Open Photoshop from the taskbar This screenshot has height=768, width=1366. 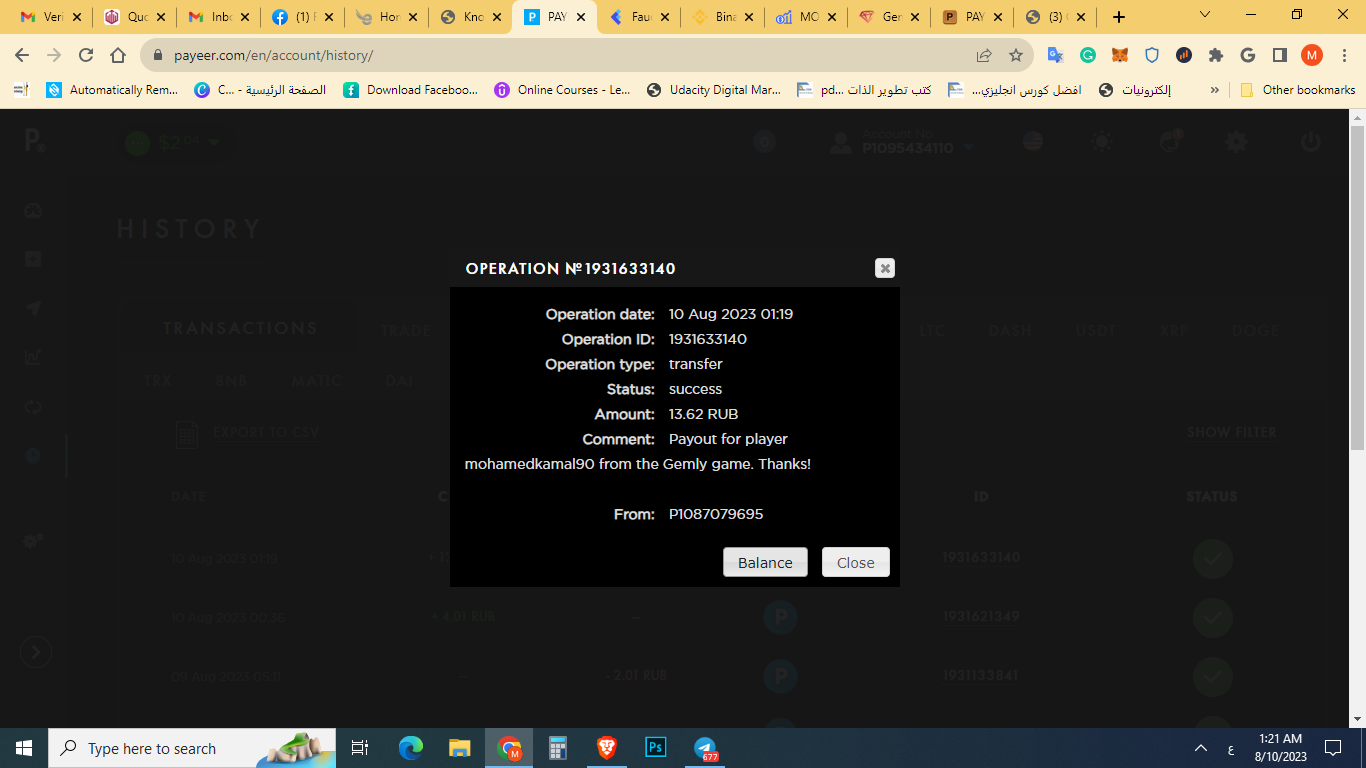tap(656, 748)
